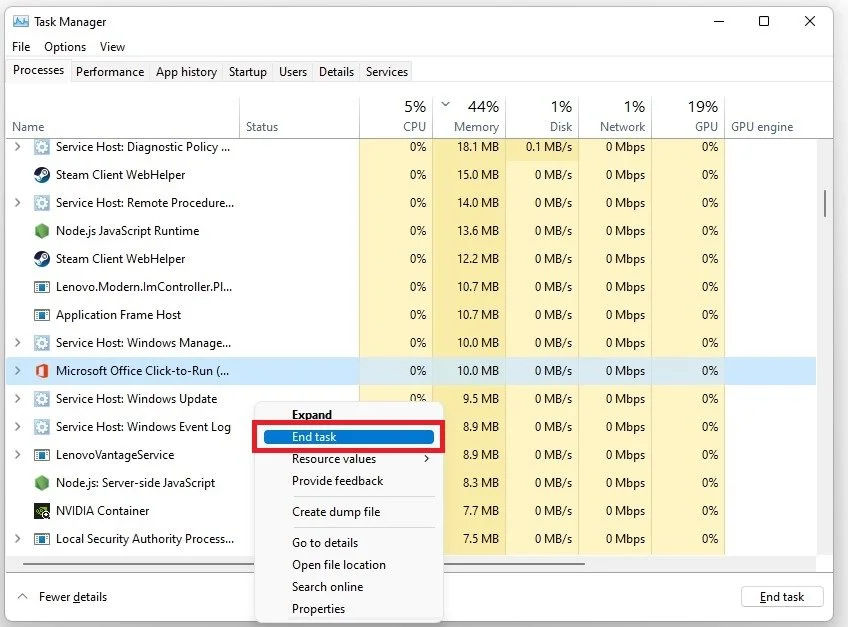Image resolution: width=848 pixels, height=627 pixels.
Task: Open the View menu
Action: tap(112, 47)
